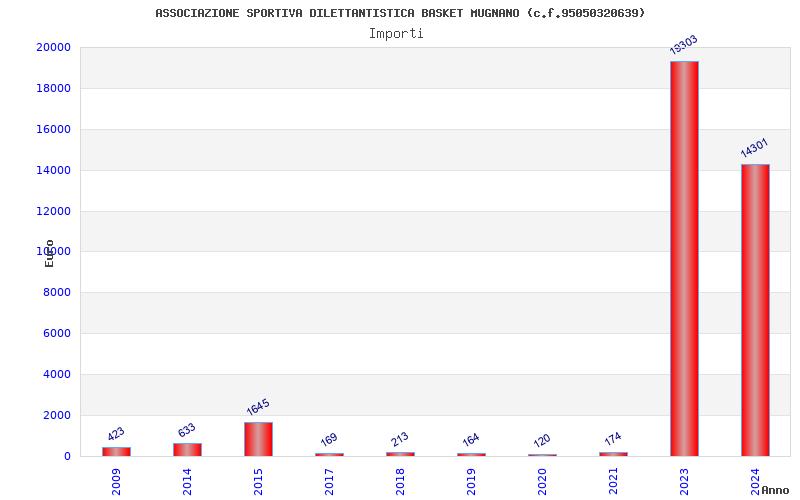Image resolution: width=800 pixels, height=500 pixels.
Task: Click the value label 120
Action: click(541, 440)
